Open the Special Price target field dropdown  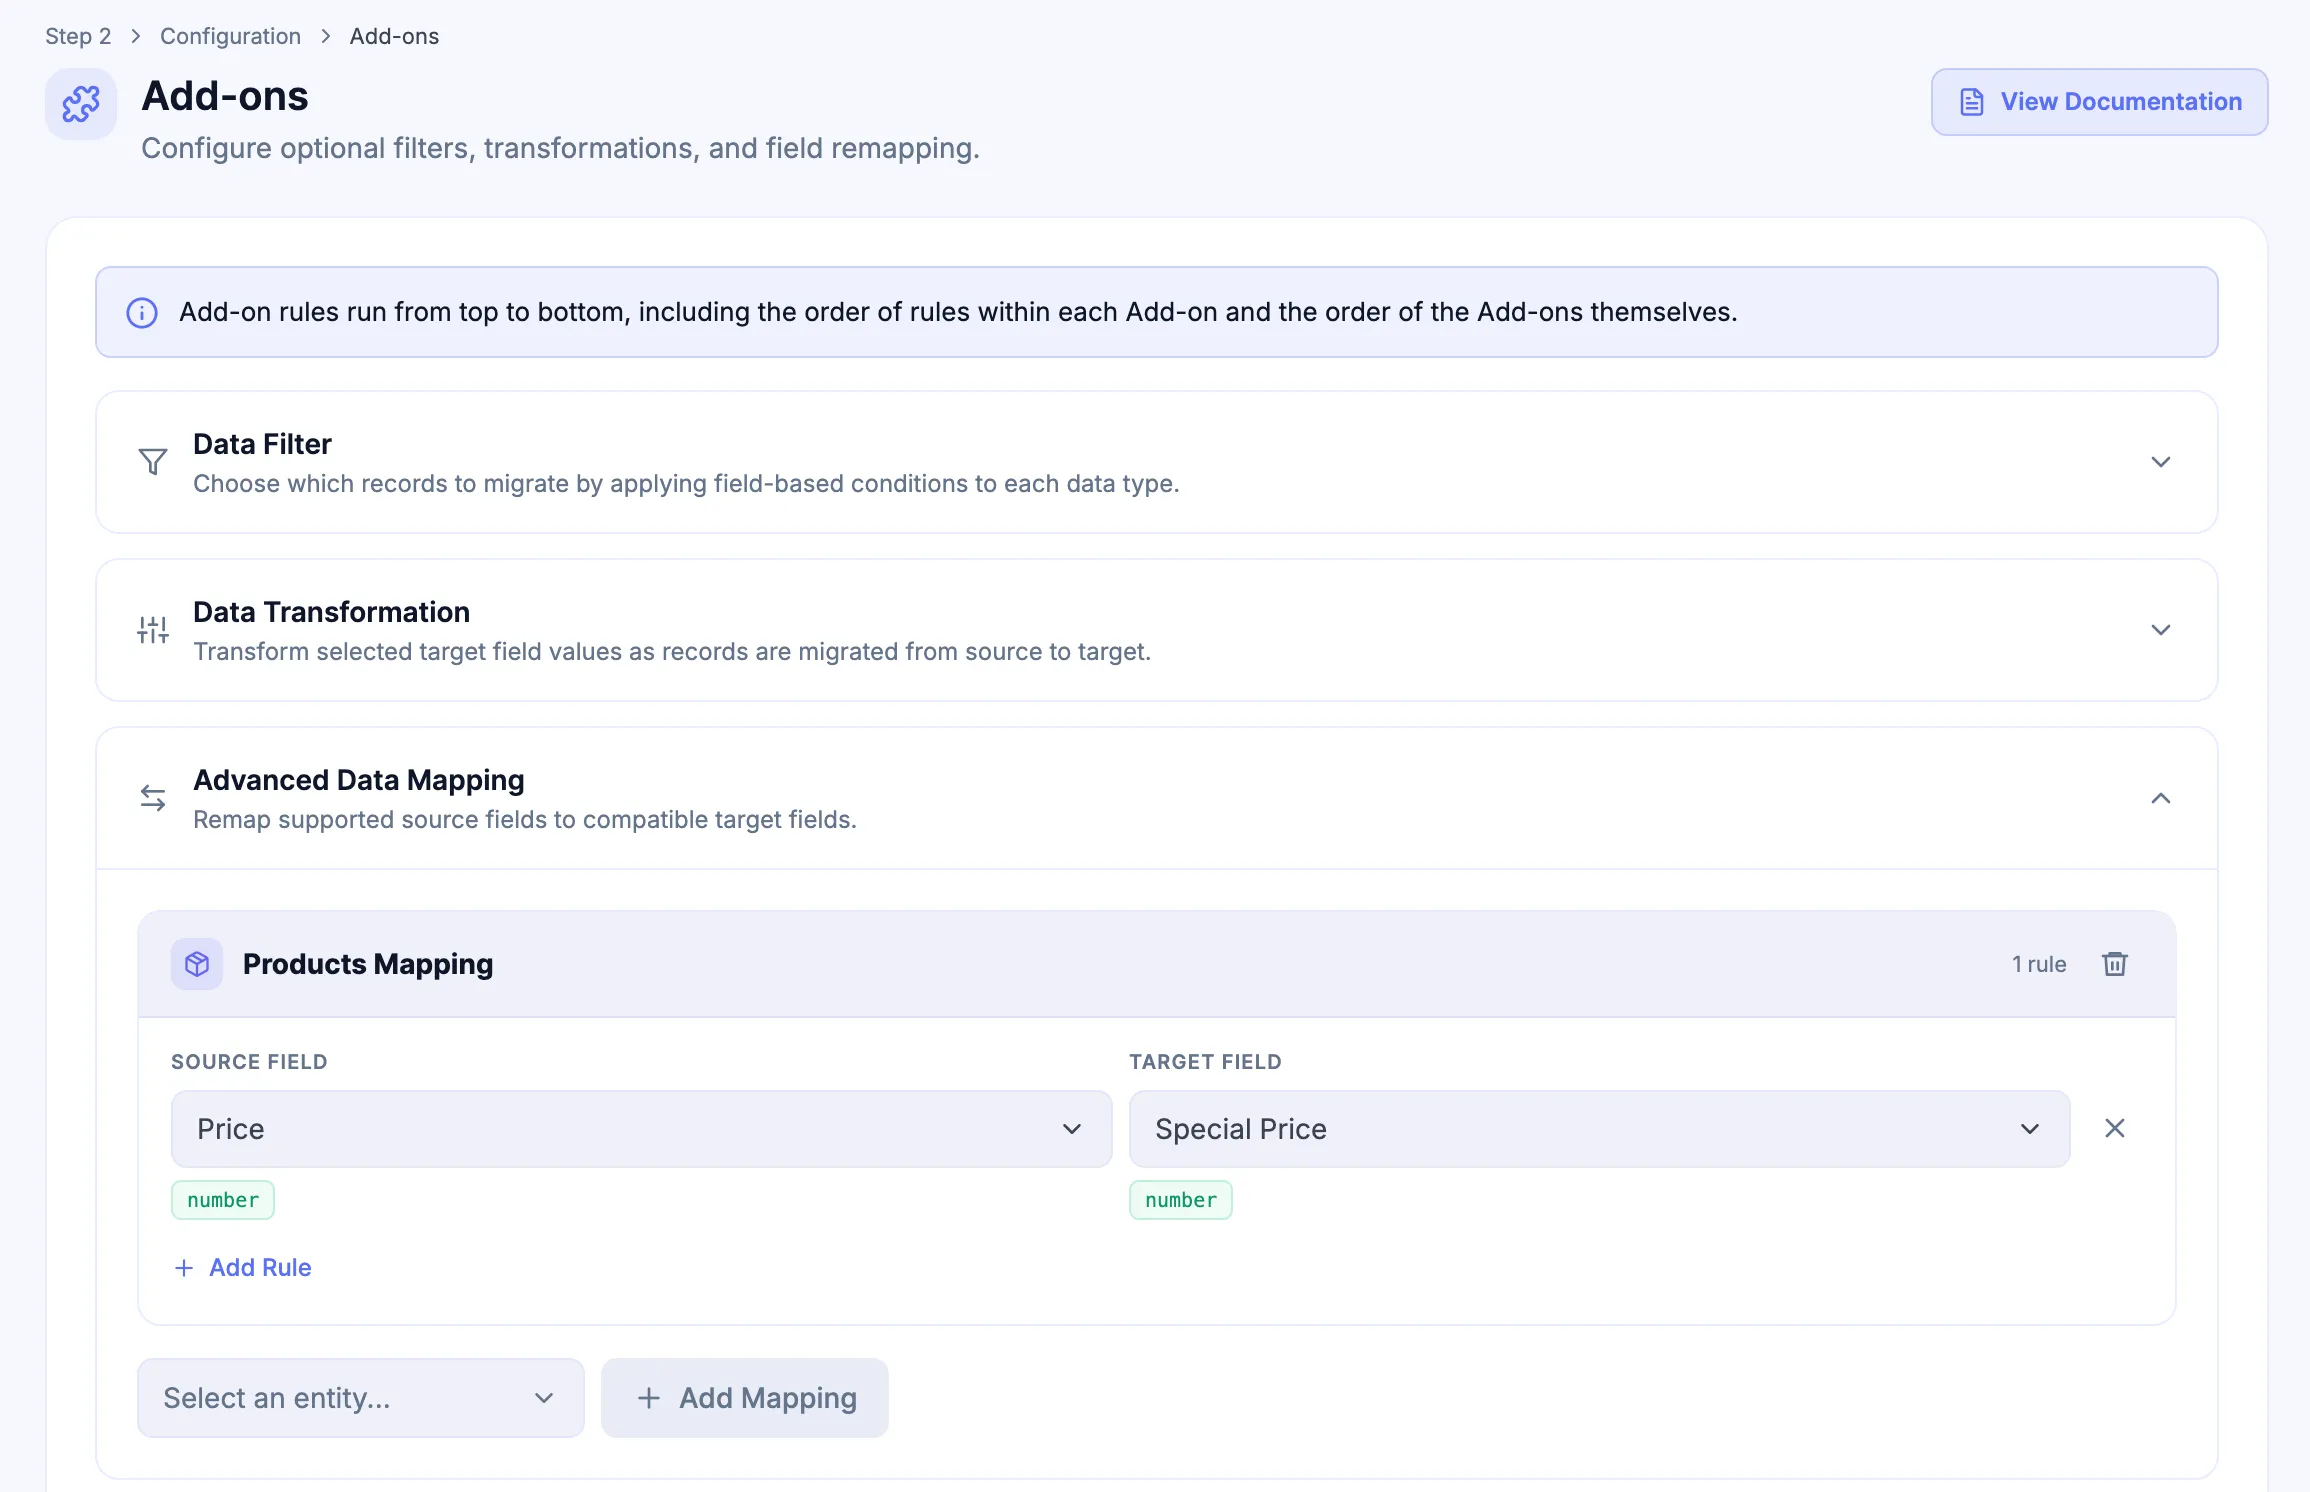pyautogui.click(x=1599, y=1129)
